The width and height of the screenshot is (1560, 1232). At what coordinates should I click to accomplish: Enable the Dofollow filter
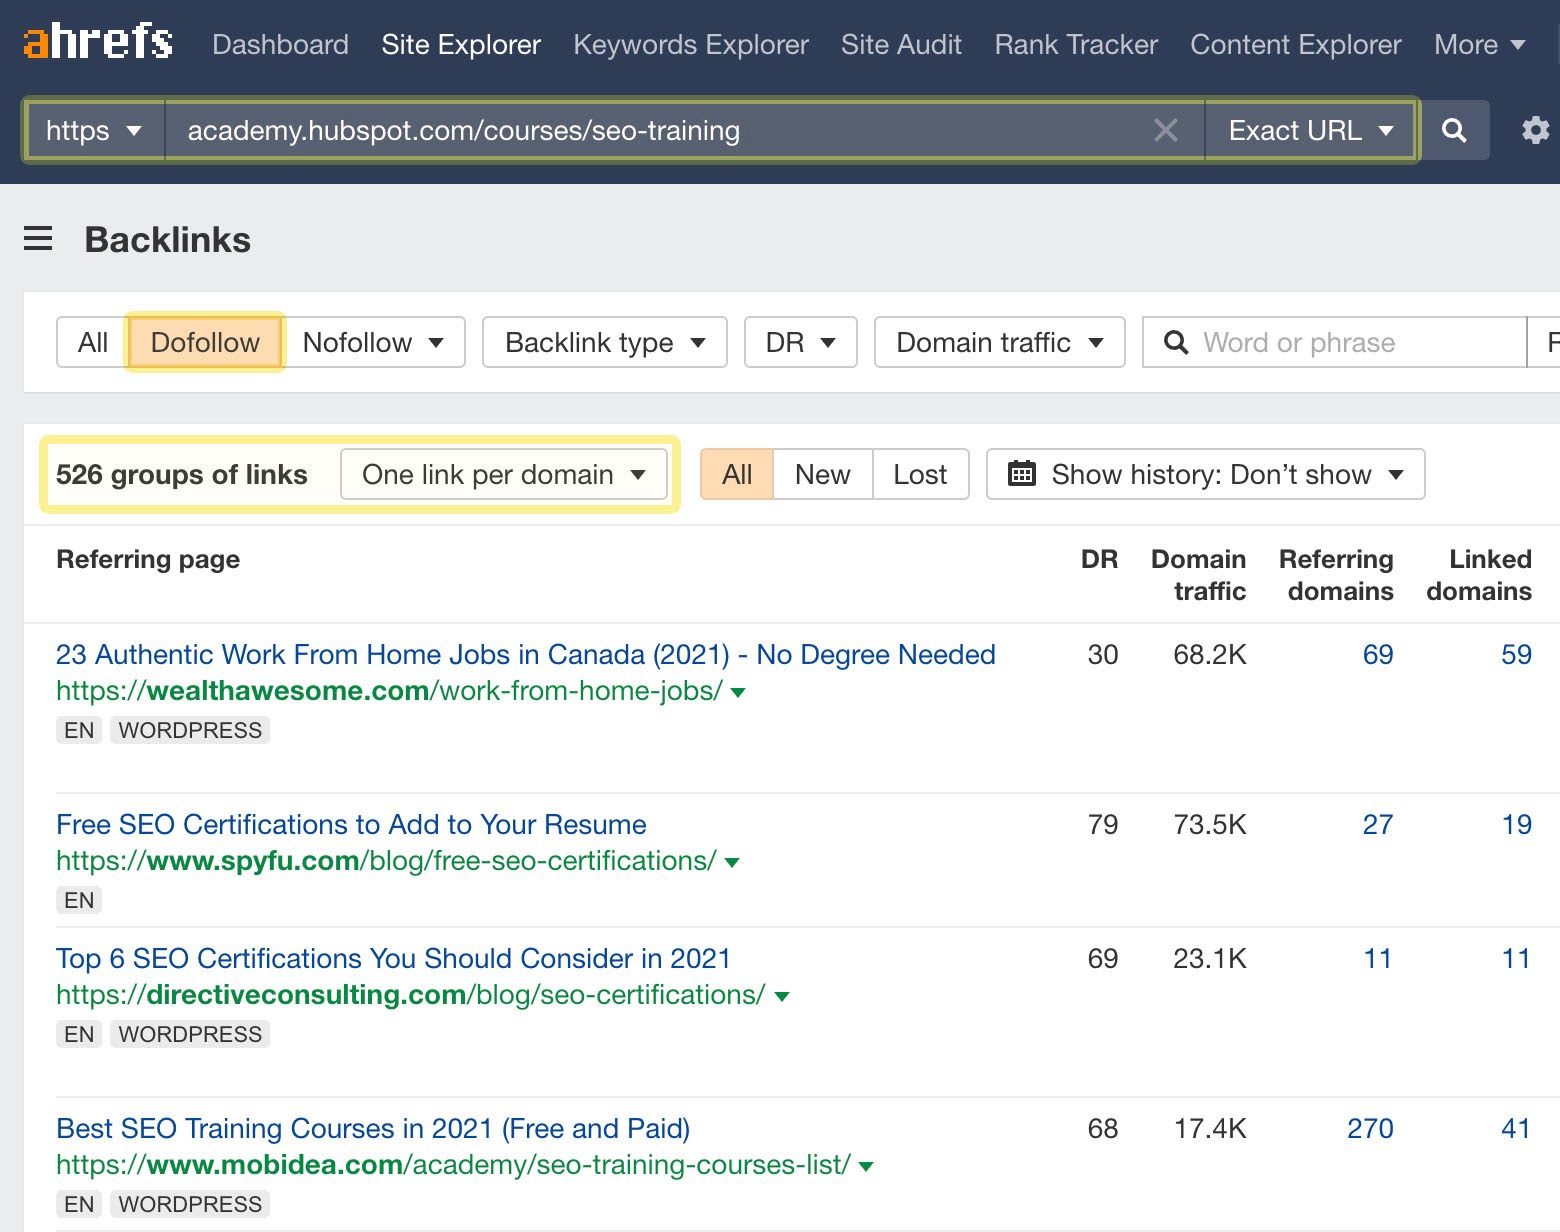coord(204,342)
